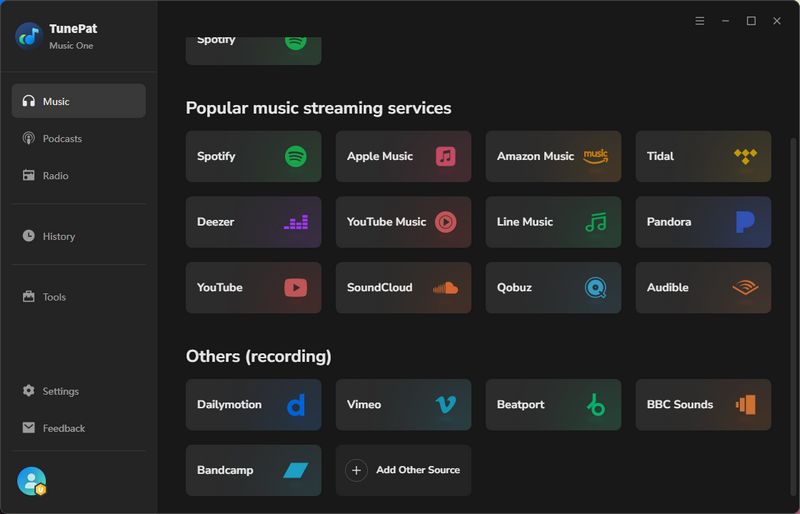Click the Radio icon in sidebar
Screen dimensions: 800x514
click(x=29, y=176)
